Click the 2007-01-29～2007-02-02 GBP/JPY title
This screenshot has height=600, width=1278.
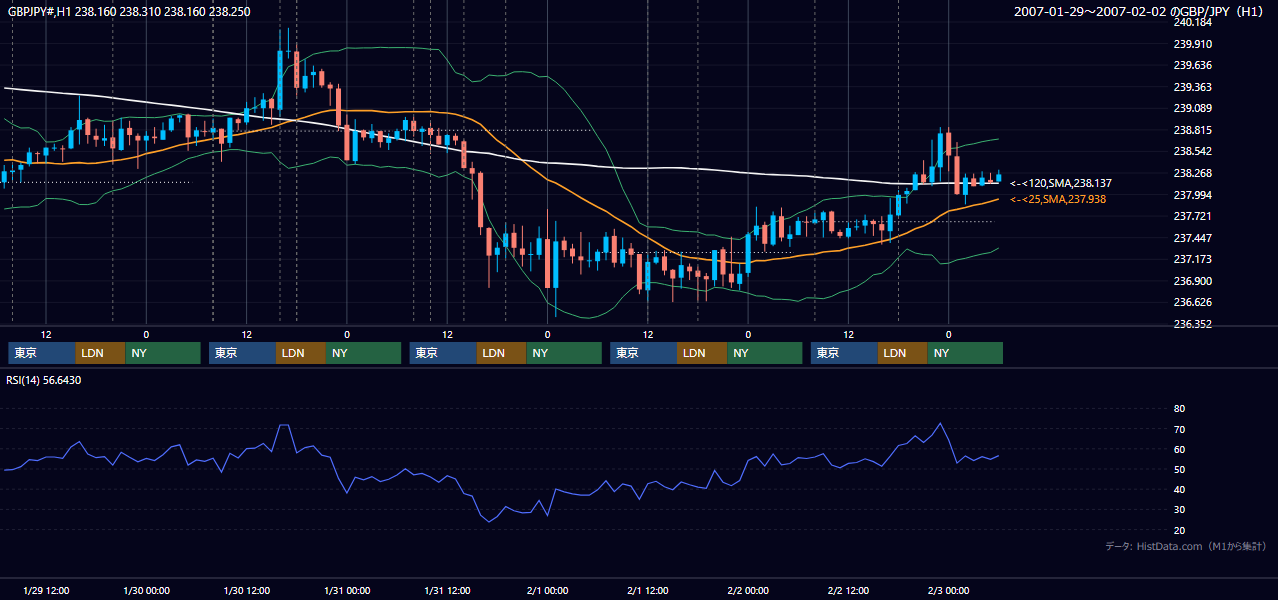[x=1139, y=12]
